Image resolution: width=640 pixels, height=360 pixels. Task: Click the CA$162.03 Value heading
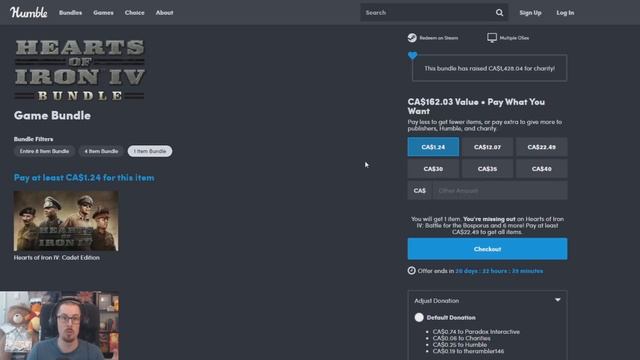476,107
